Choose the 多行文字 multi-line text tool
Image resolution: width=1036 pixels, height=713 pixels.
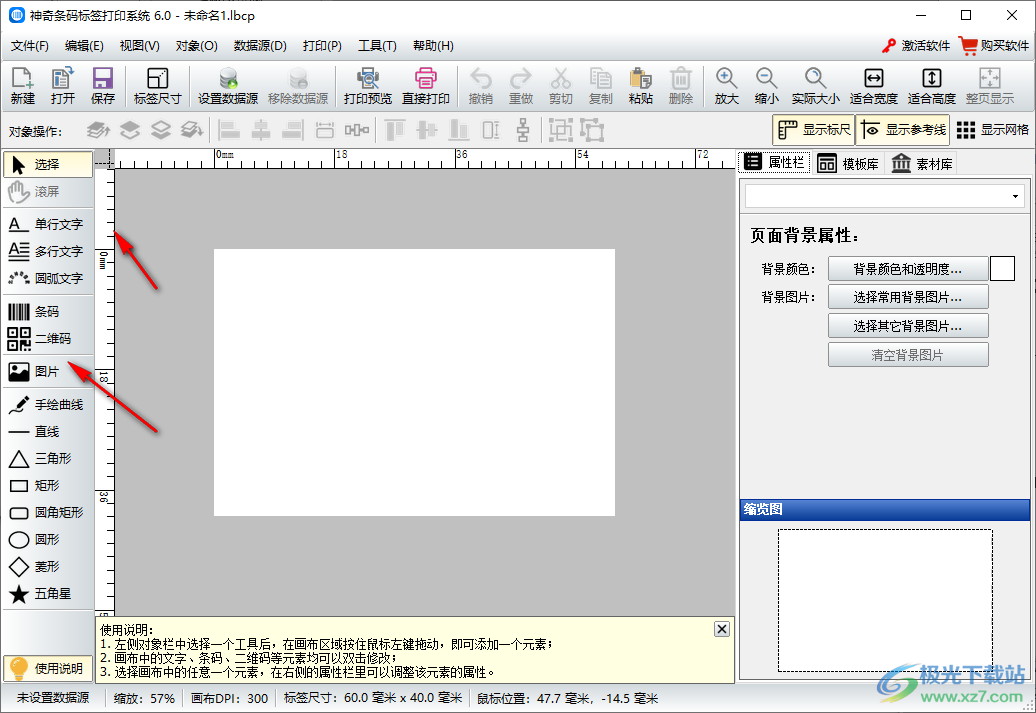48,252
